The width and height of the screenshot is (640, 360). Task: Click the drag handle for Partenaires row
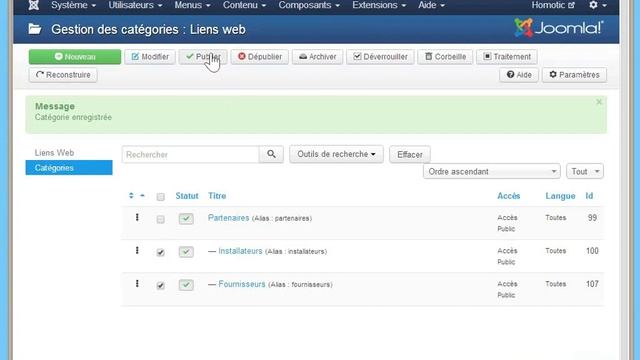pyautogui.click(x=137, y=218)
